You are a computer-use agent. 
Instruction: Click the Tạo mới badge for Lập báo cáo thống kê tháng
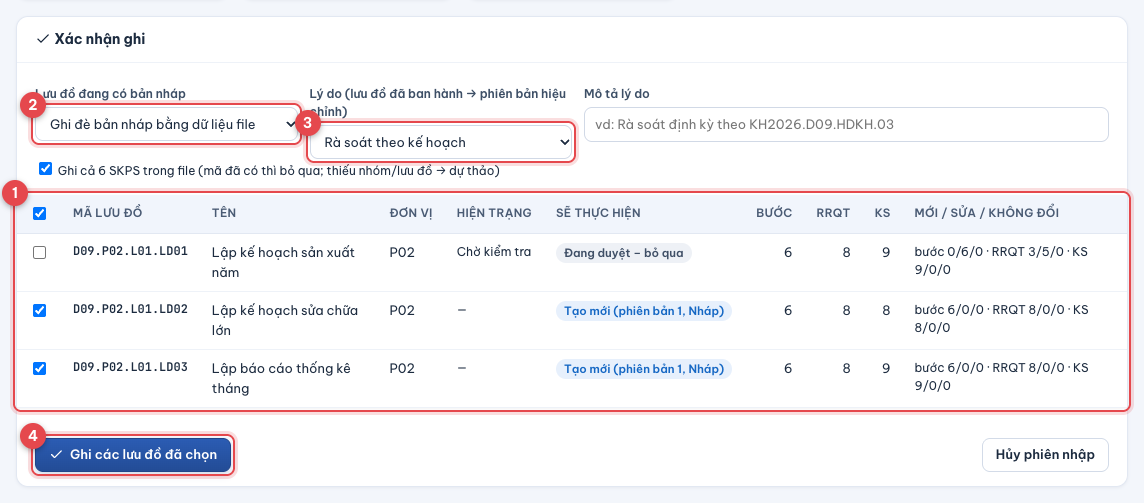(644, 369)
